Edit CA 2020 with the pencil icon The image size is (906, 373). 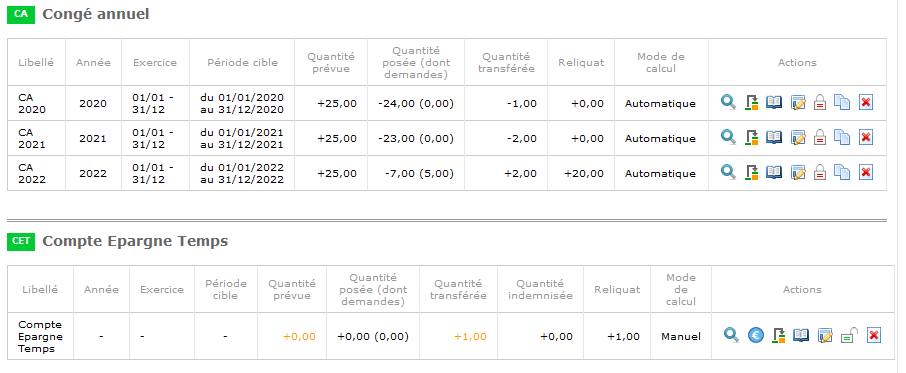pyautogui.click(x=798, y=103)
